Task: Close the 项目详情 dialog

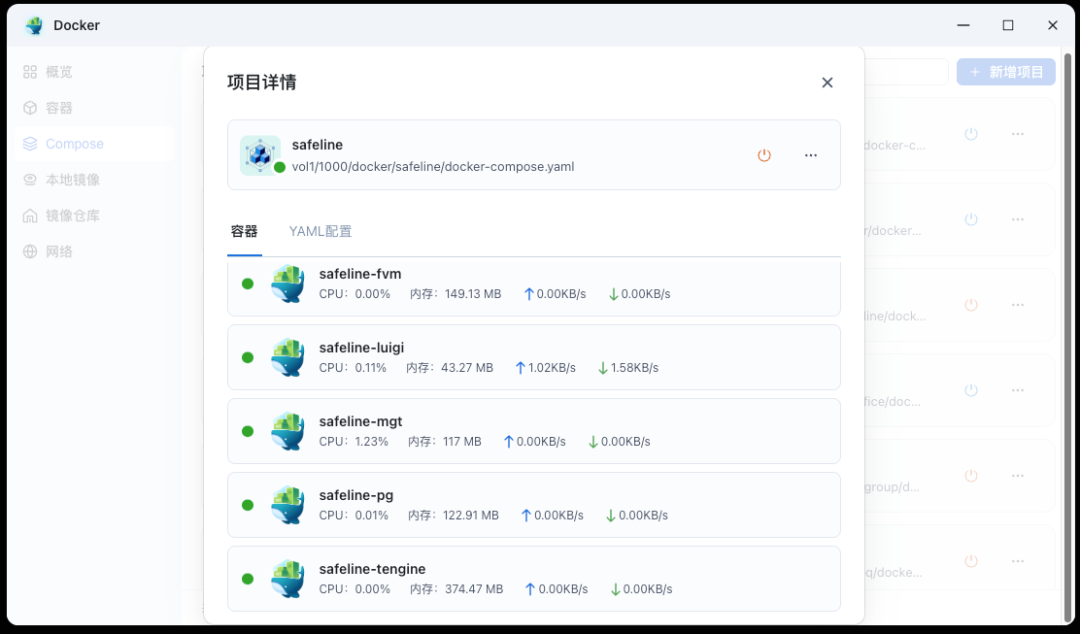Action: click(x=827, y=83)
